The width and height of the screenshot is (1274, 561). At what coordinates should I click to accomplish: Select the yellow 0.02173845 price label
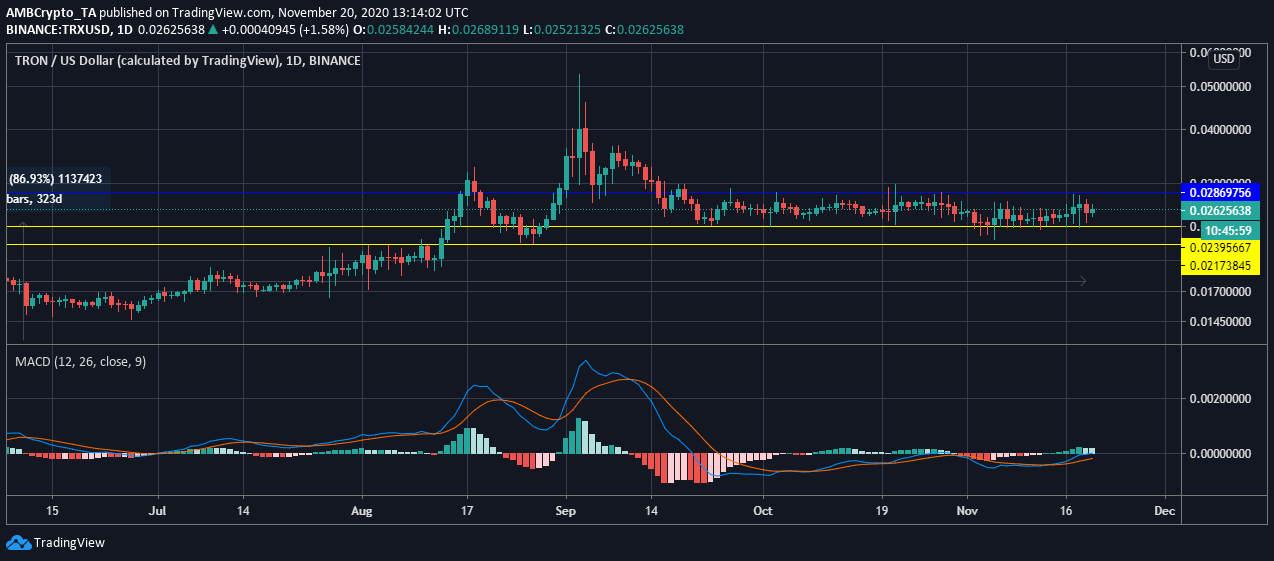click(1215, 265)
